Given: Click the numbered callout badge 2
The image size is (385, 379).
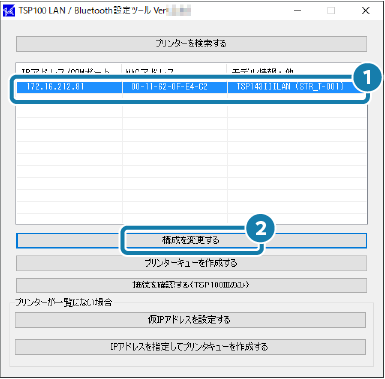Looking at the screenshot, I should (260, 229).
